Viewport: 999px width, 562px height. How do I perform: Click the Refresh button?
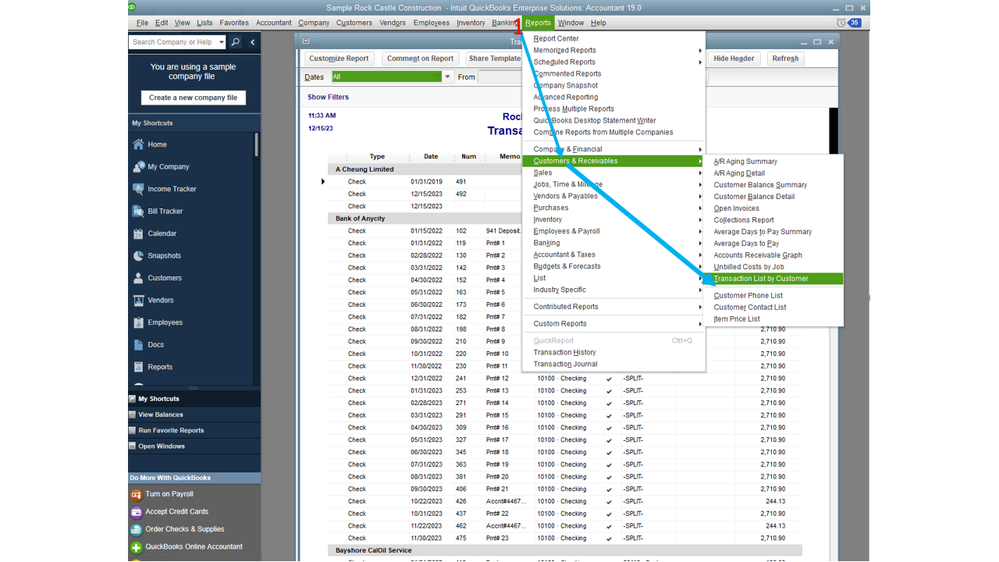tap(785, 59)
